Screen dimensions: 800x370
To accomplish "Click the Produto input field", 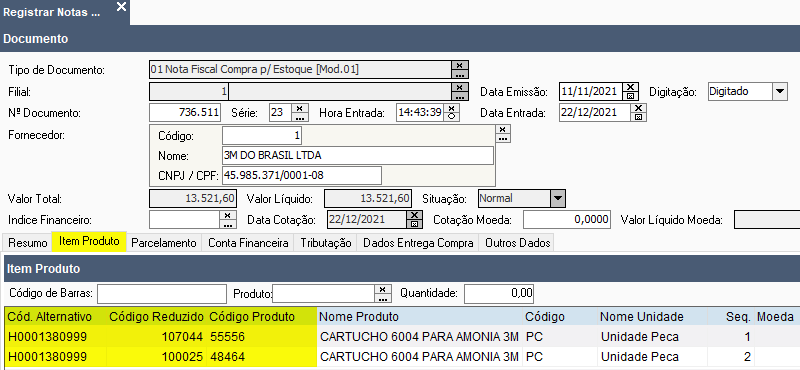I will click(323, 294).
